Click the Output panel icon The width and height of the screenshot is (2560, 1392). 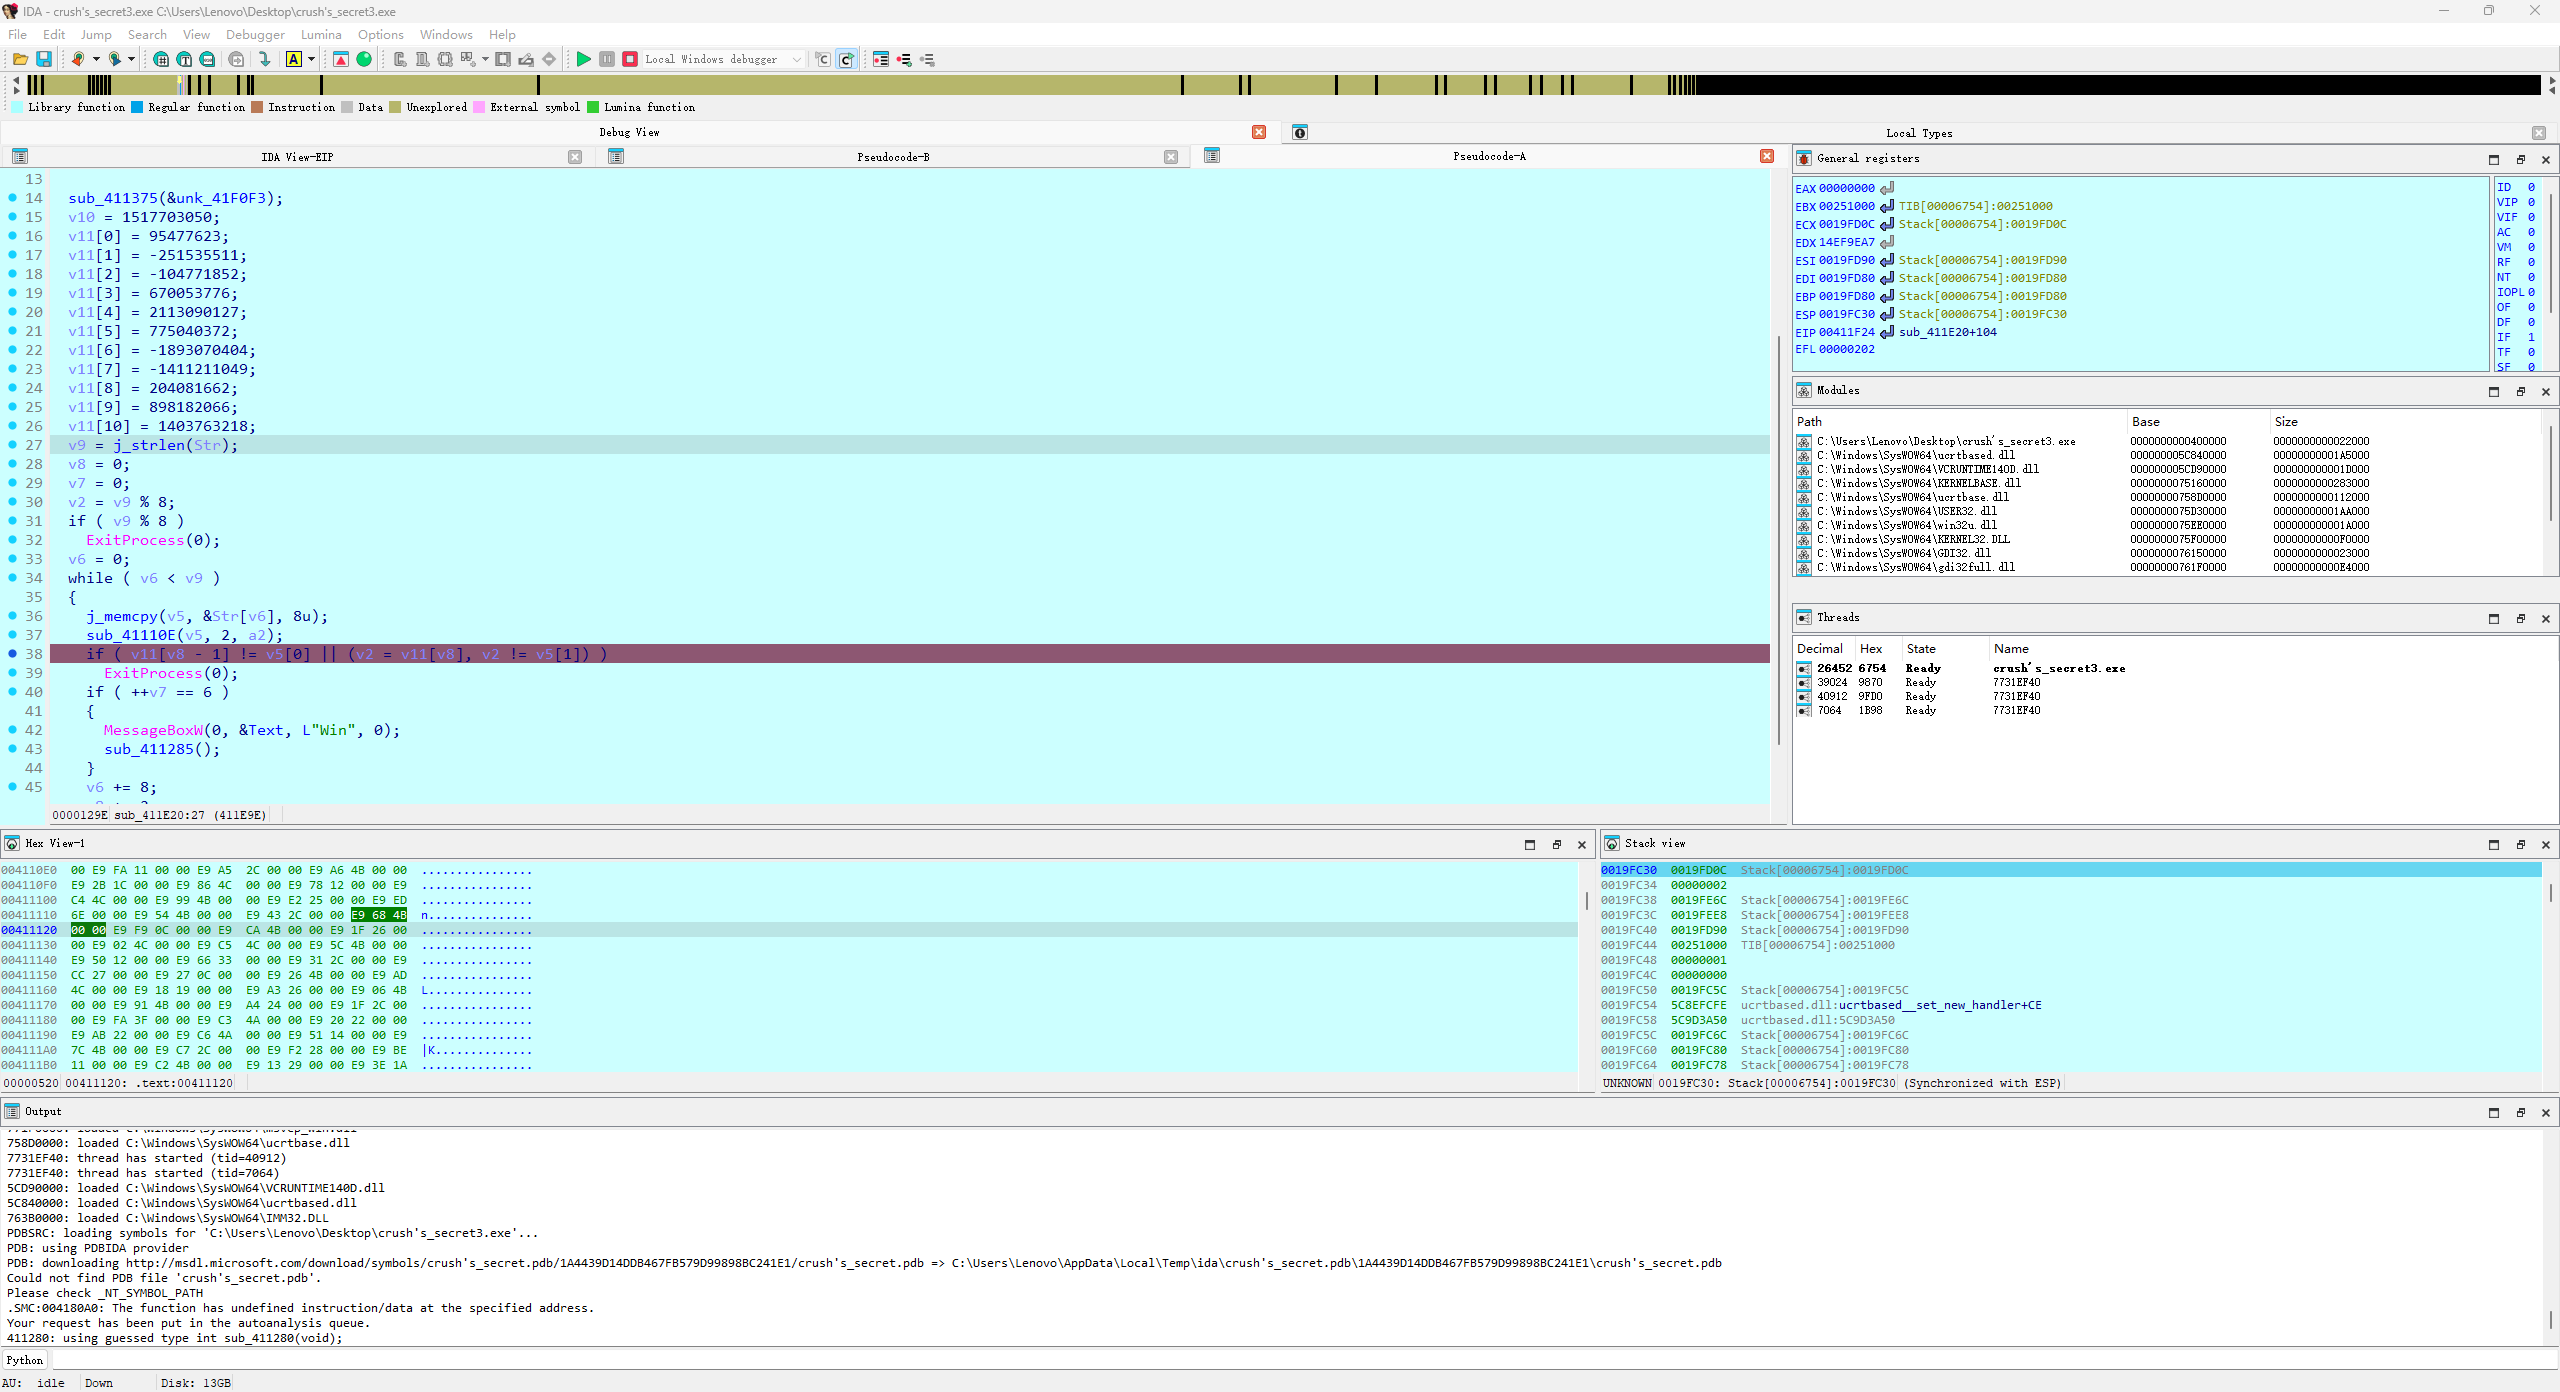pyautogui.click(x=12, y=1112)
